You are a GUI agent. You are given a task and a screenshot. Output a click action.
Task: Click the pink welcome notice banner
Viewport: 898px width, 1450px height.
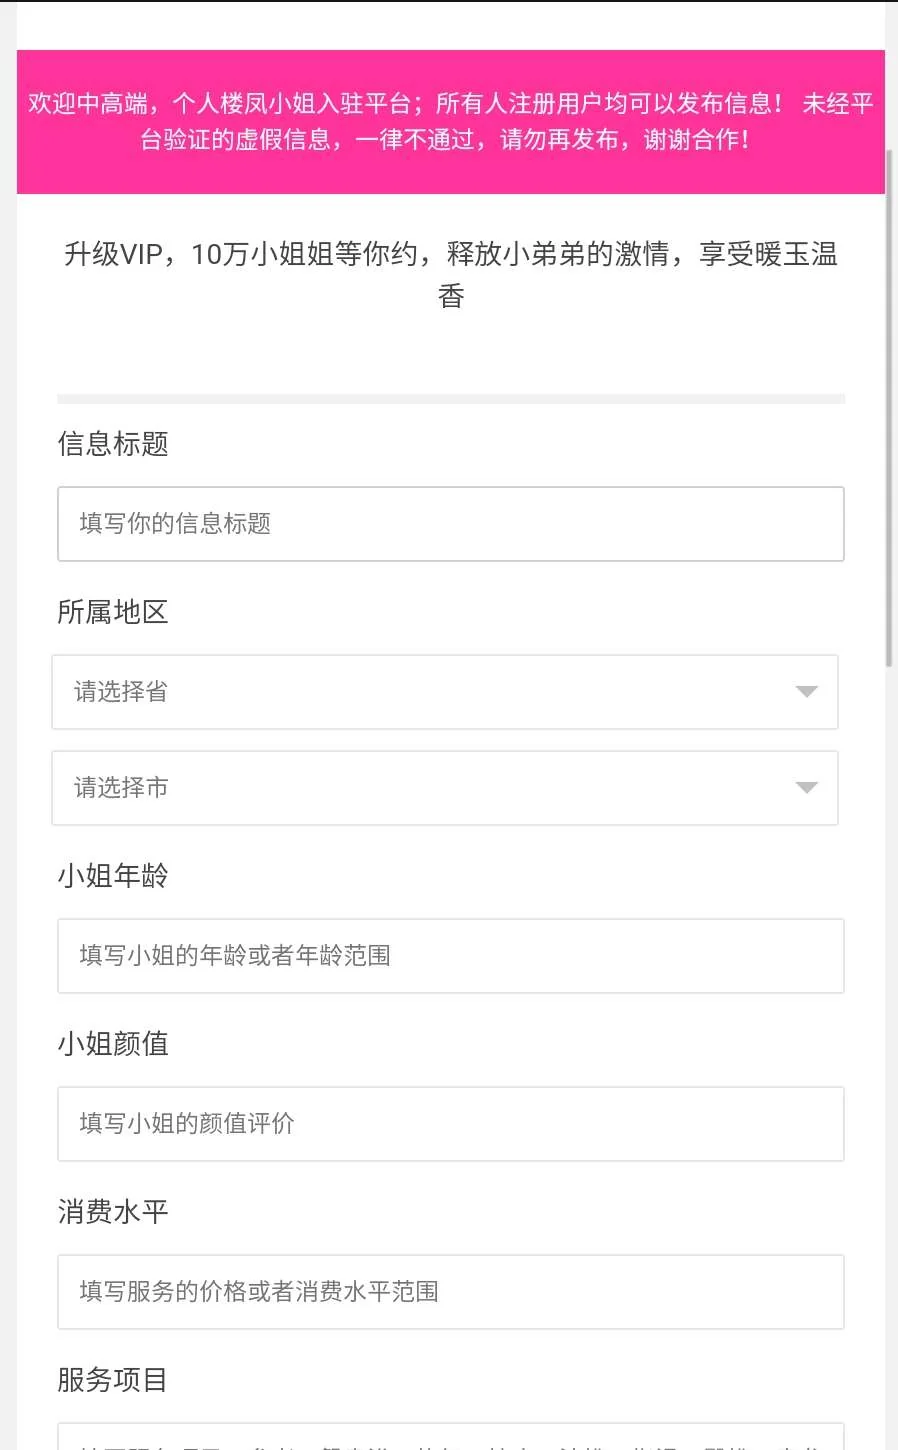pyautogui.click(x=450, y=121)
